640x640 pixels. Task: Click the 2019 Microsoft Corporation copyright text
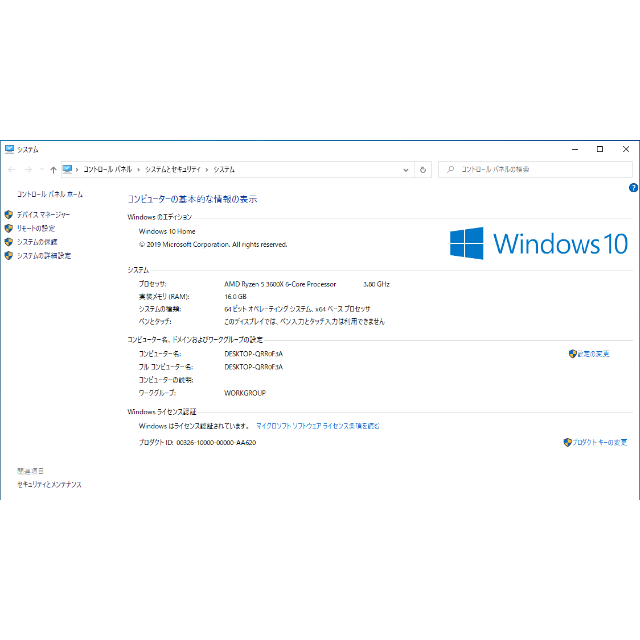tap(213, 244)
